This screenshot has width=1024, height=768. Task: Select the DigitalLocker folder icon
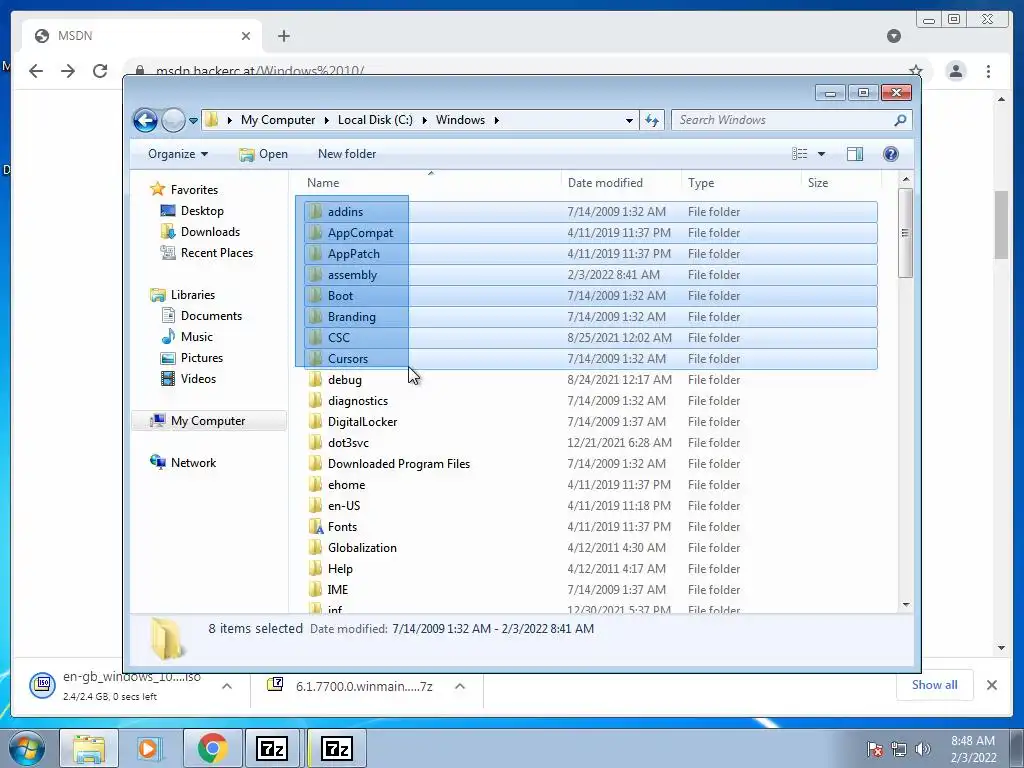pyautogui.click(x=315, y=422)
